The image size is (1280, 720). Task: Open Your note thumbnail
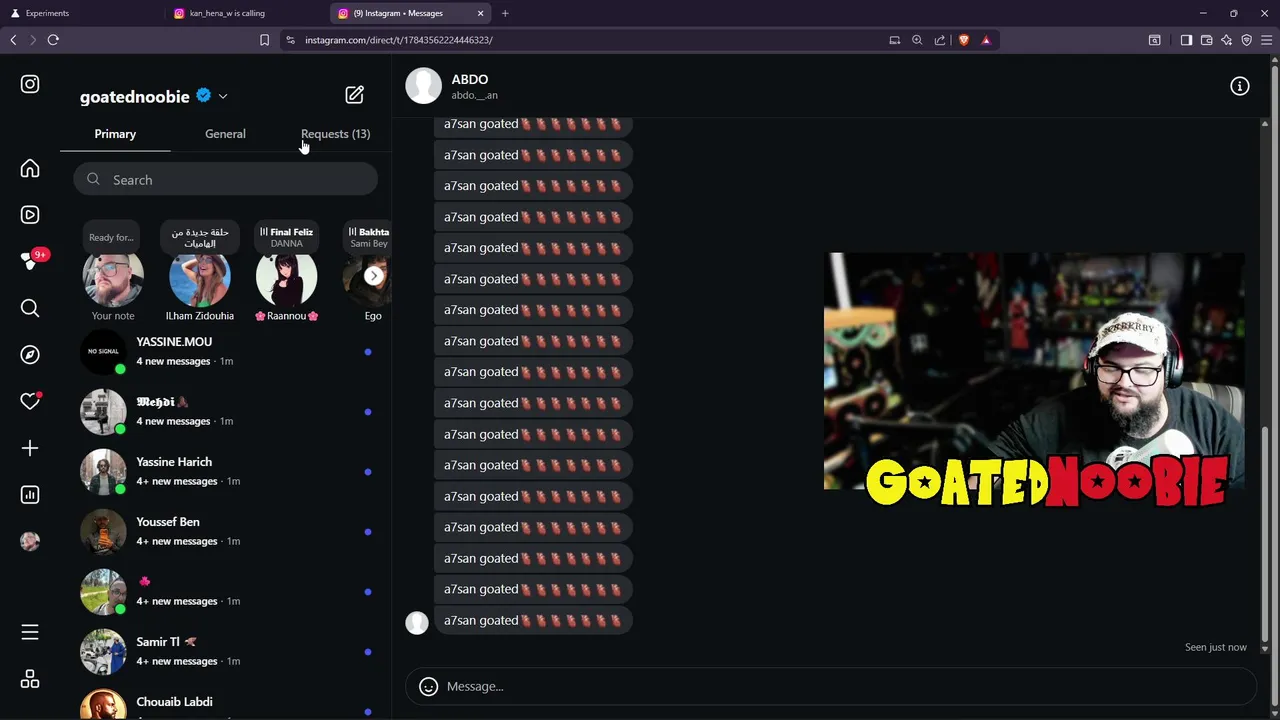click(x=113, y=277)
